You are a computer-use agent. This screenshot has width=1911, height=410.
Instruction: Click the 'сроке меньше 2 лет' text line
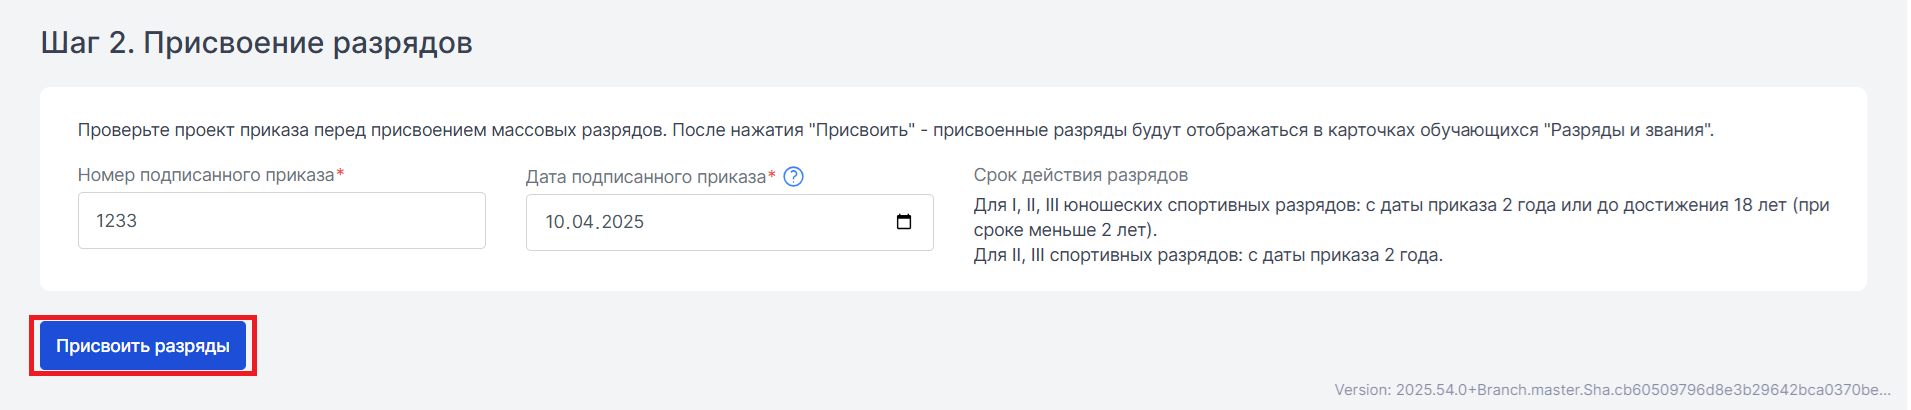coord(1065,230)
